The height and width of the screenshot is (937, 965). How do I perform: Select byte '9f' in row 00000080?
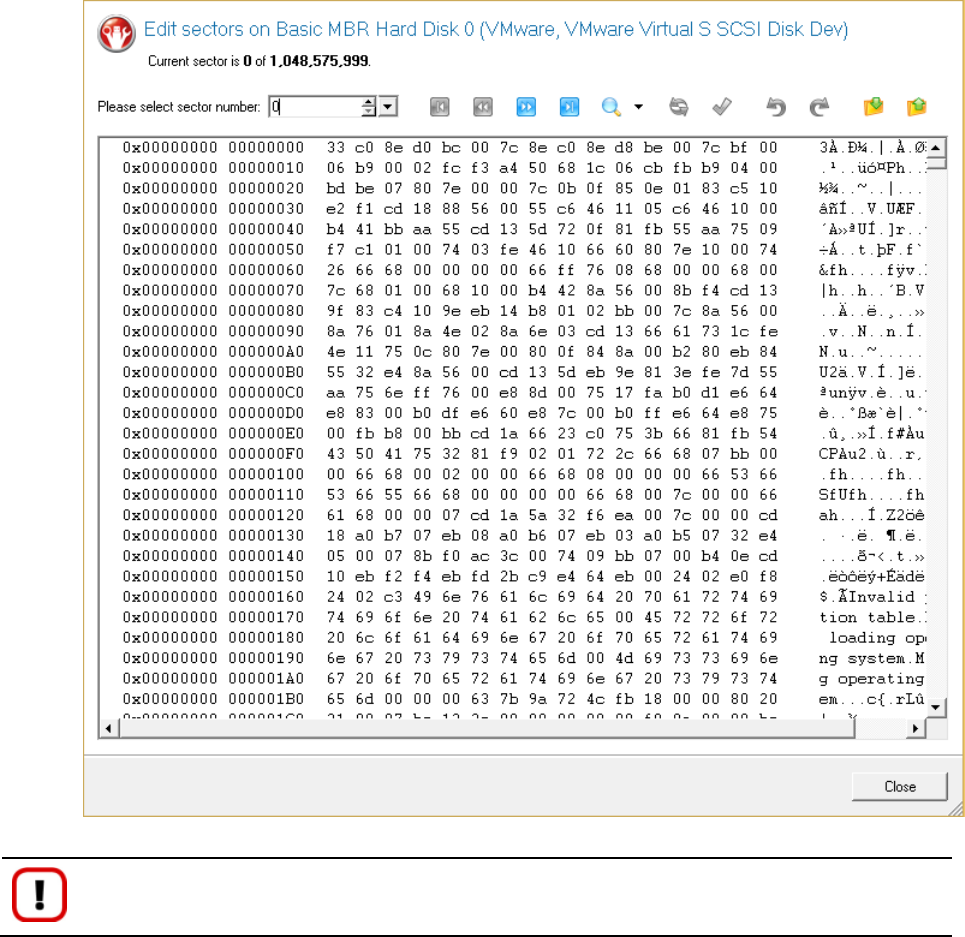point(335,311)
